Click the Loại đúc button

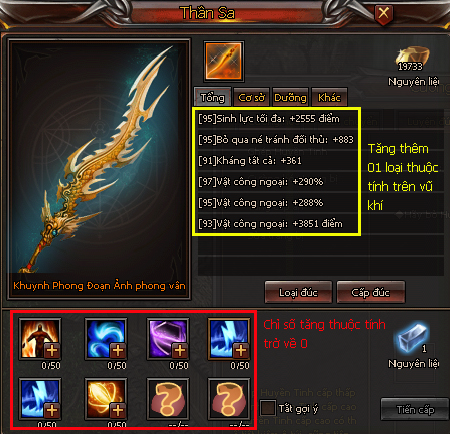click(x=298, y=292)
